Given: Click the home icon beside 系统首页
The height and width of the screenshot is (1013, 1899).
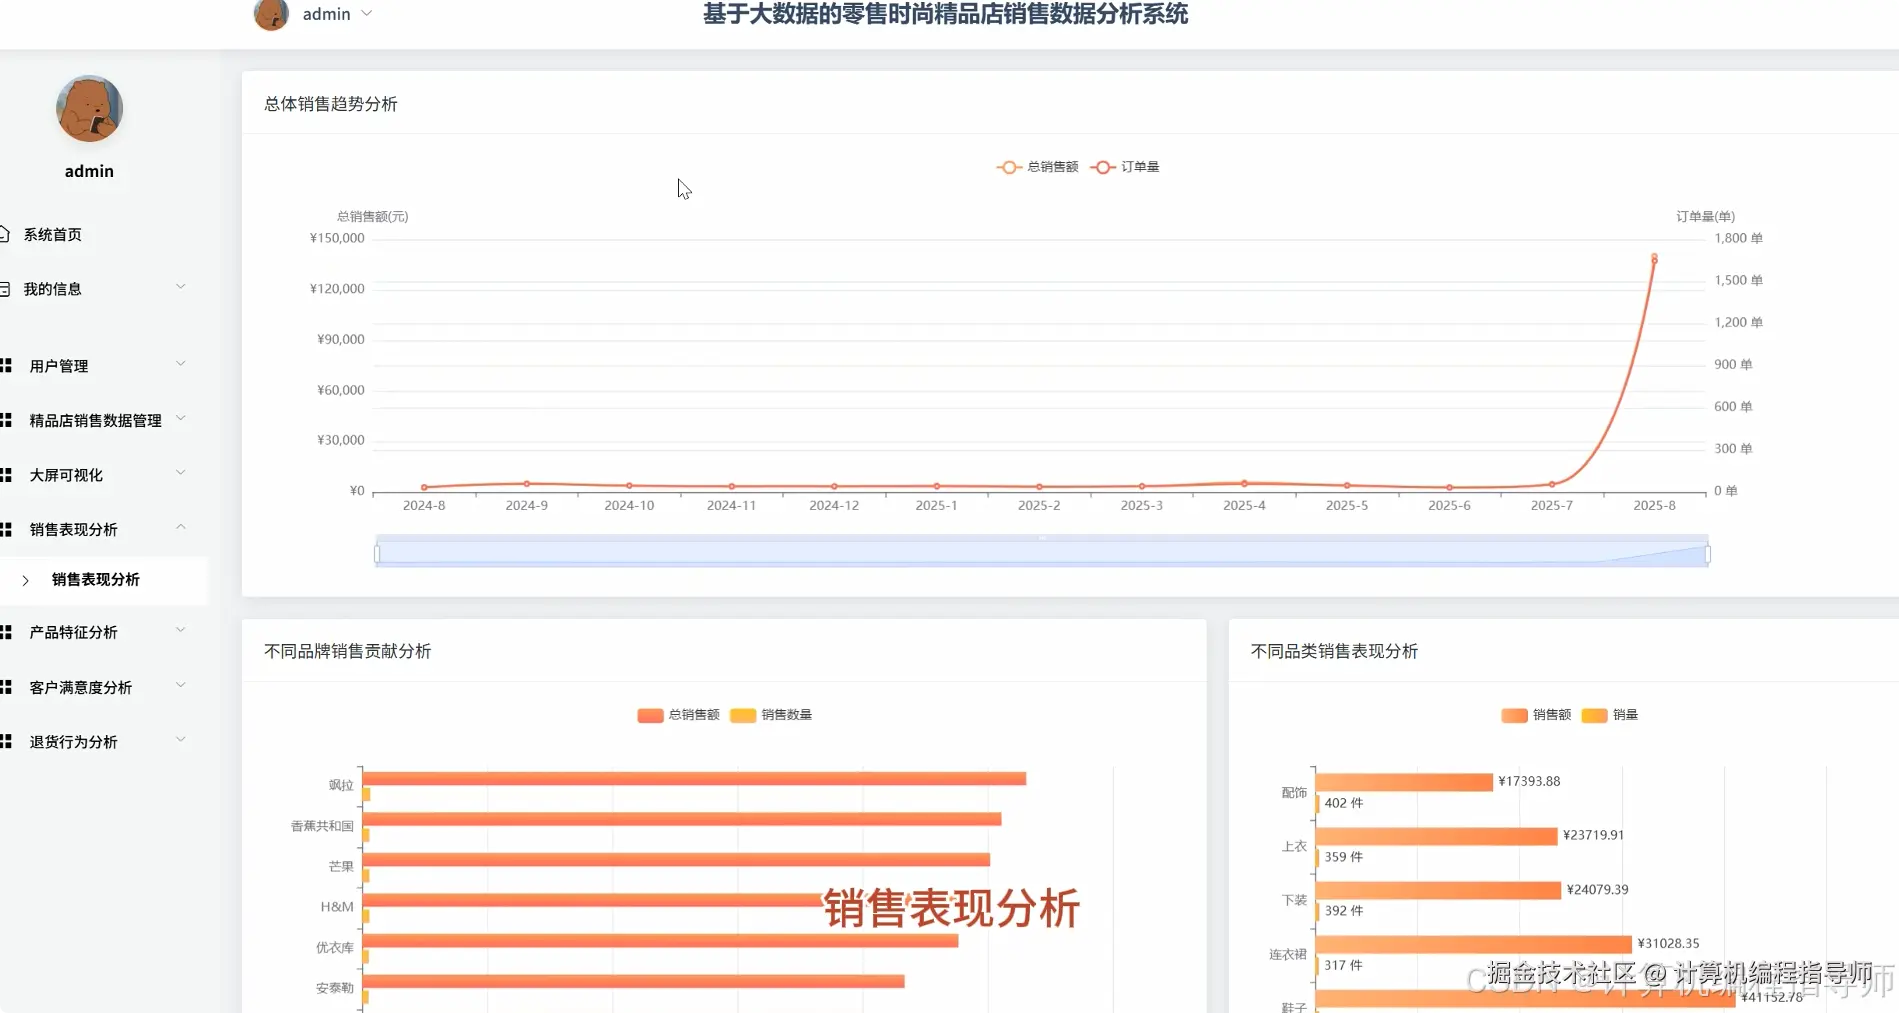Looking at the screenshot, I should click(x=4, y=234).
